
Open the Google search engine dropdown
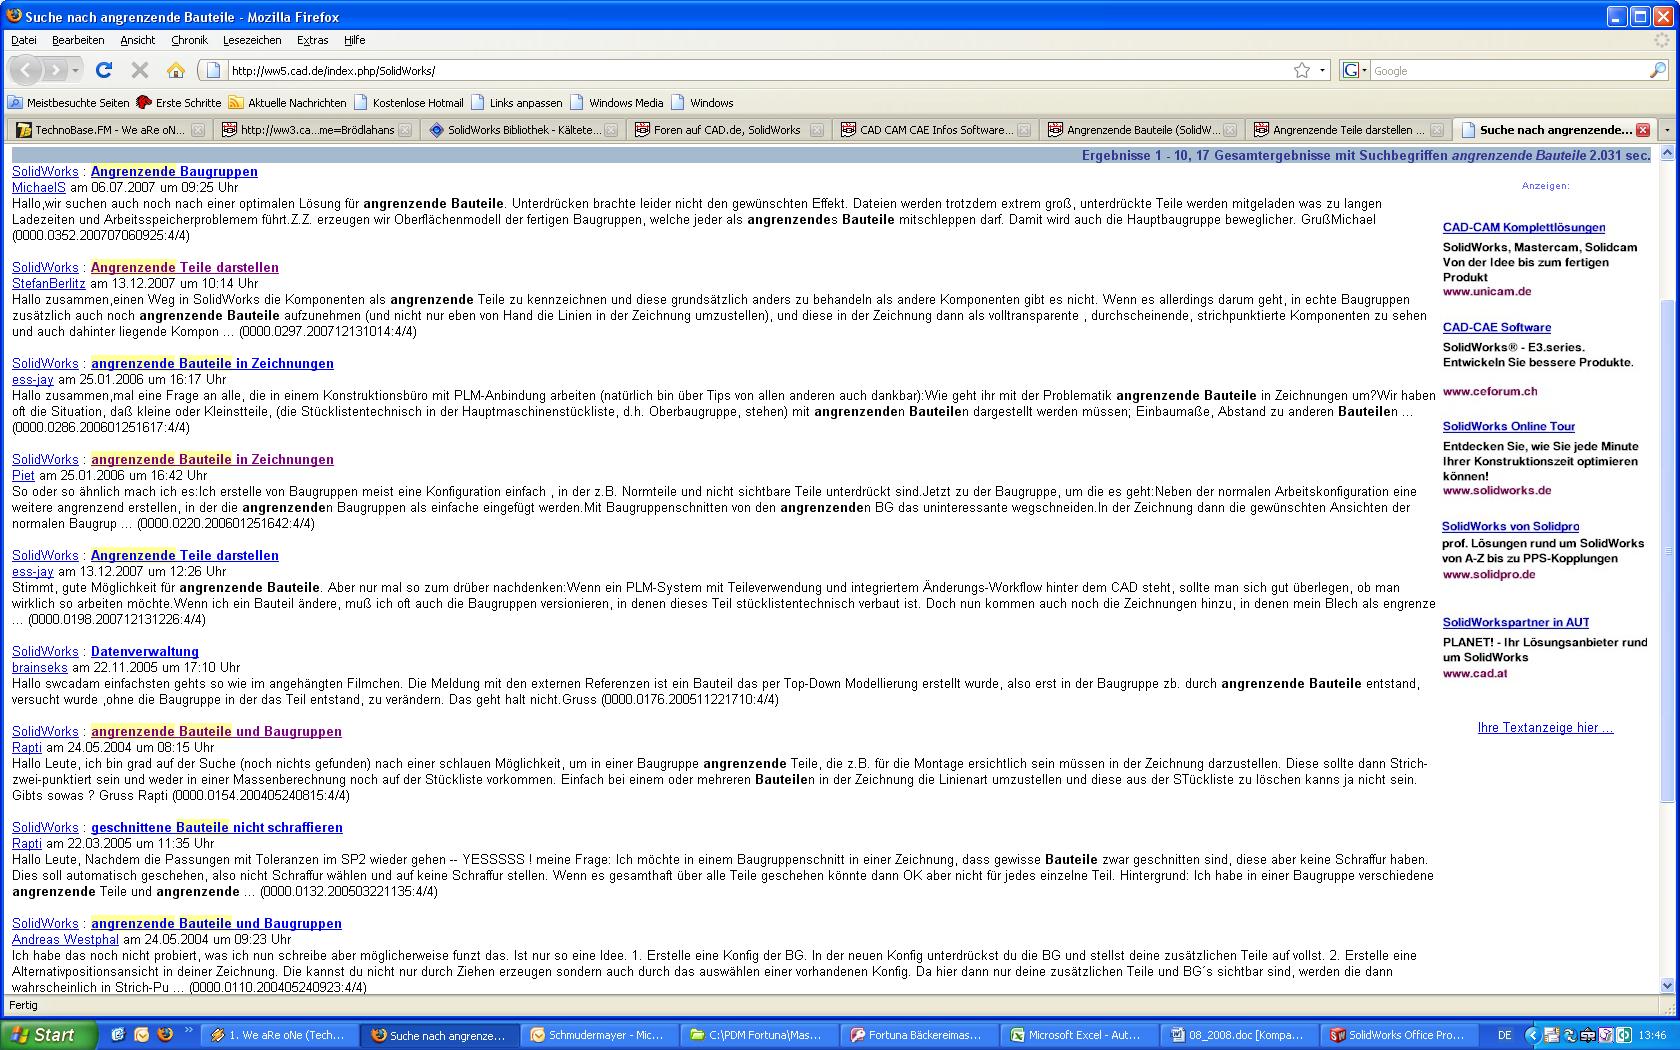tap(1354, 70)
